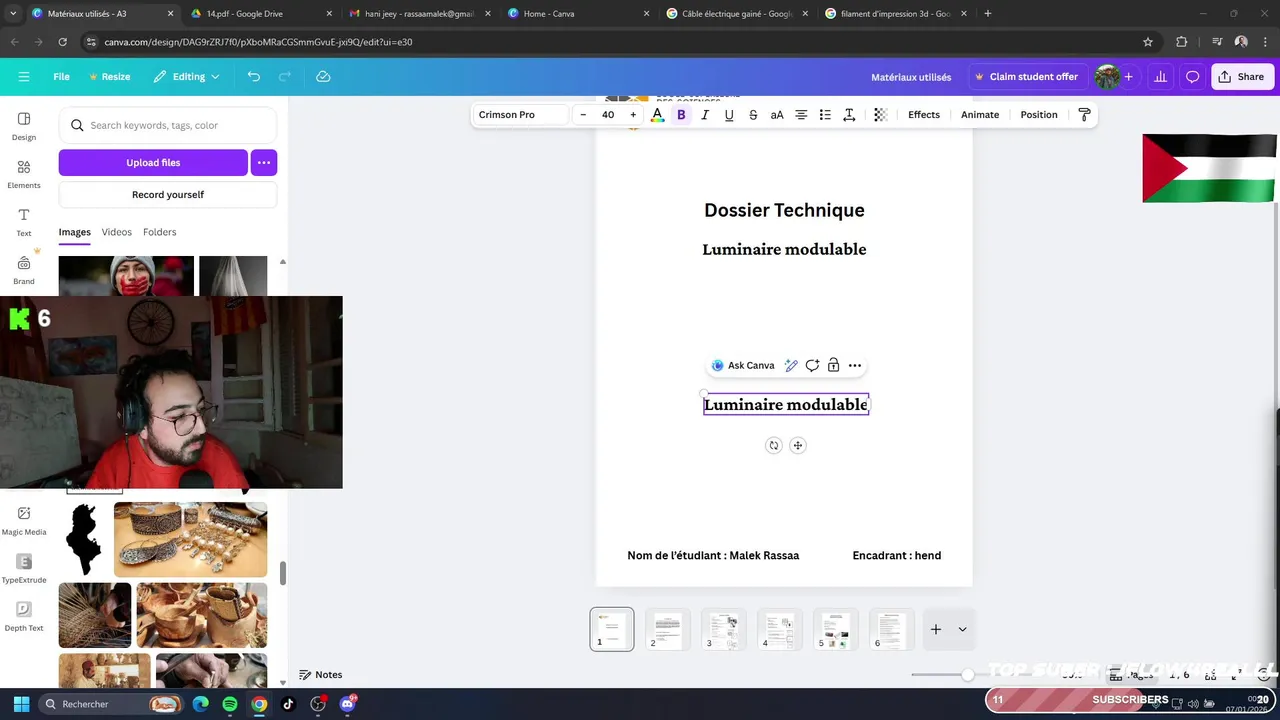Select page 5 thumbnail

[x=835, y=630]
